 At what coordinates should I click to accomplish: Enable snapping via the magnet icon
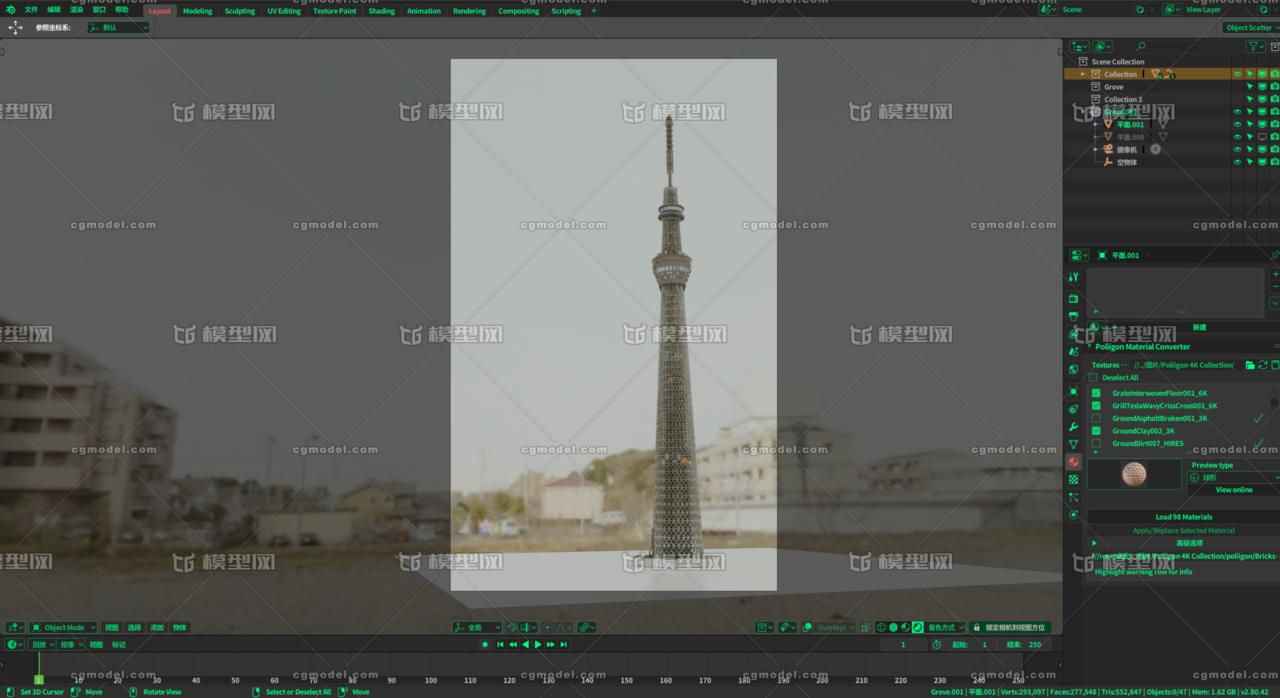510,627
